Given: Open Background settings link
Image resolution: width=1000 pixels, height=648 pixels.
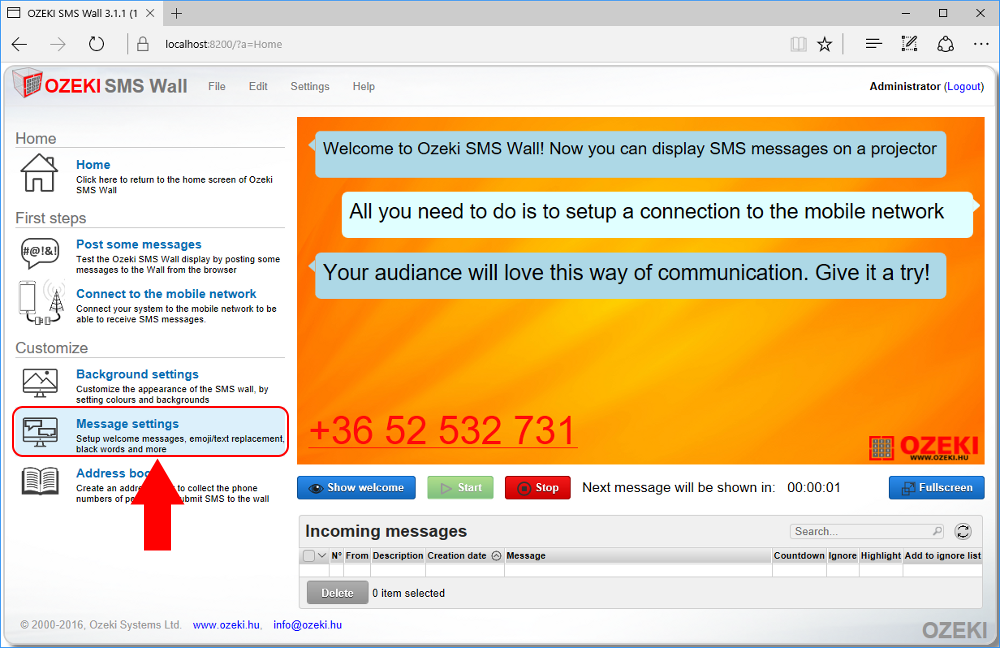Looking at the screenshot, I should 137,374.
